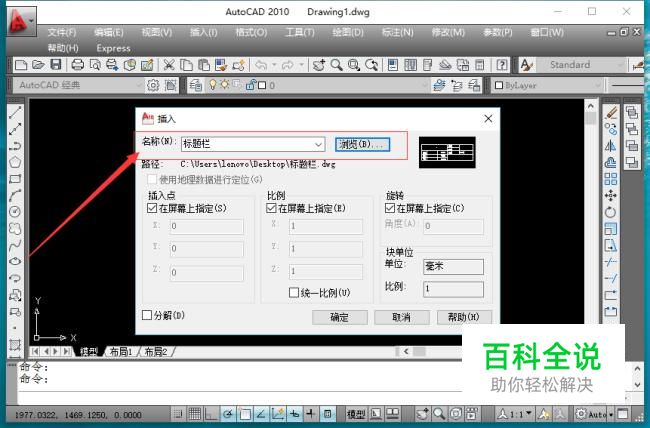Select the Rotate modify tool
The height and width of the screenshot is (428, 650).
[611, 212]
